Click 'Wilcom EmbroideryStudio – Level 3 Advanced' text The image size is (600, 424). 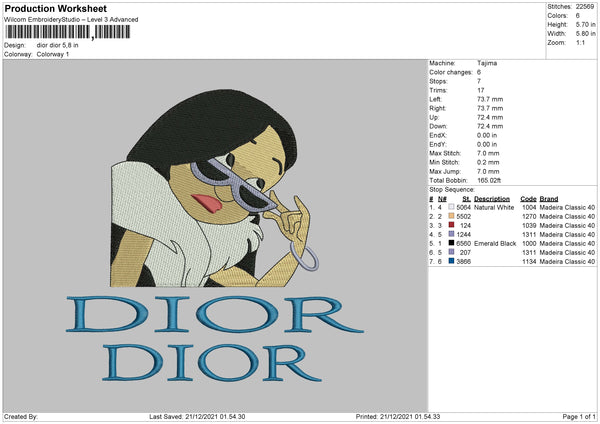click(71, 20)
